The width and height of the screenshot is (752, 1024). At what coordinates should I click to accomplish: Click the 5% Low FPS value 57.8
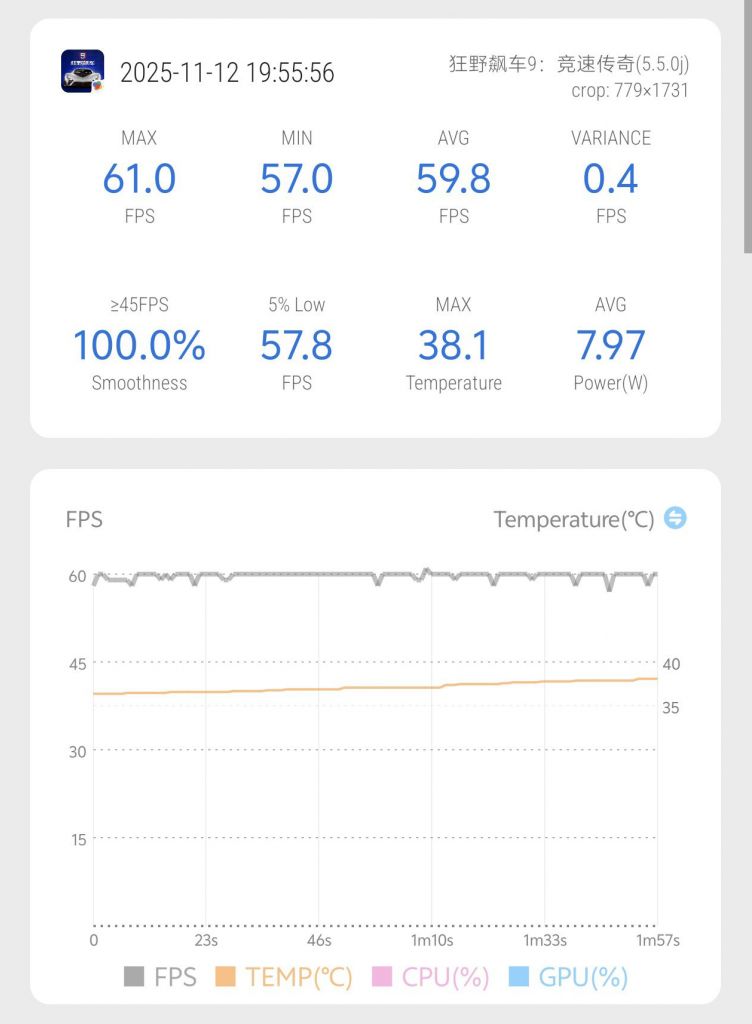point(296,346)
